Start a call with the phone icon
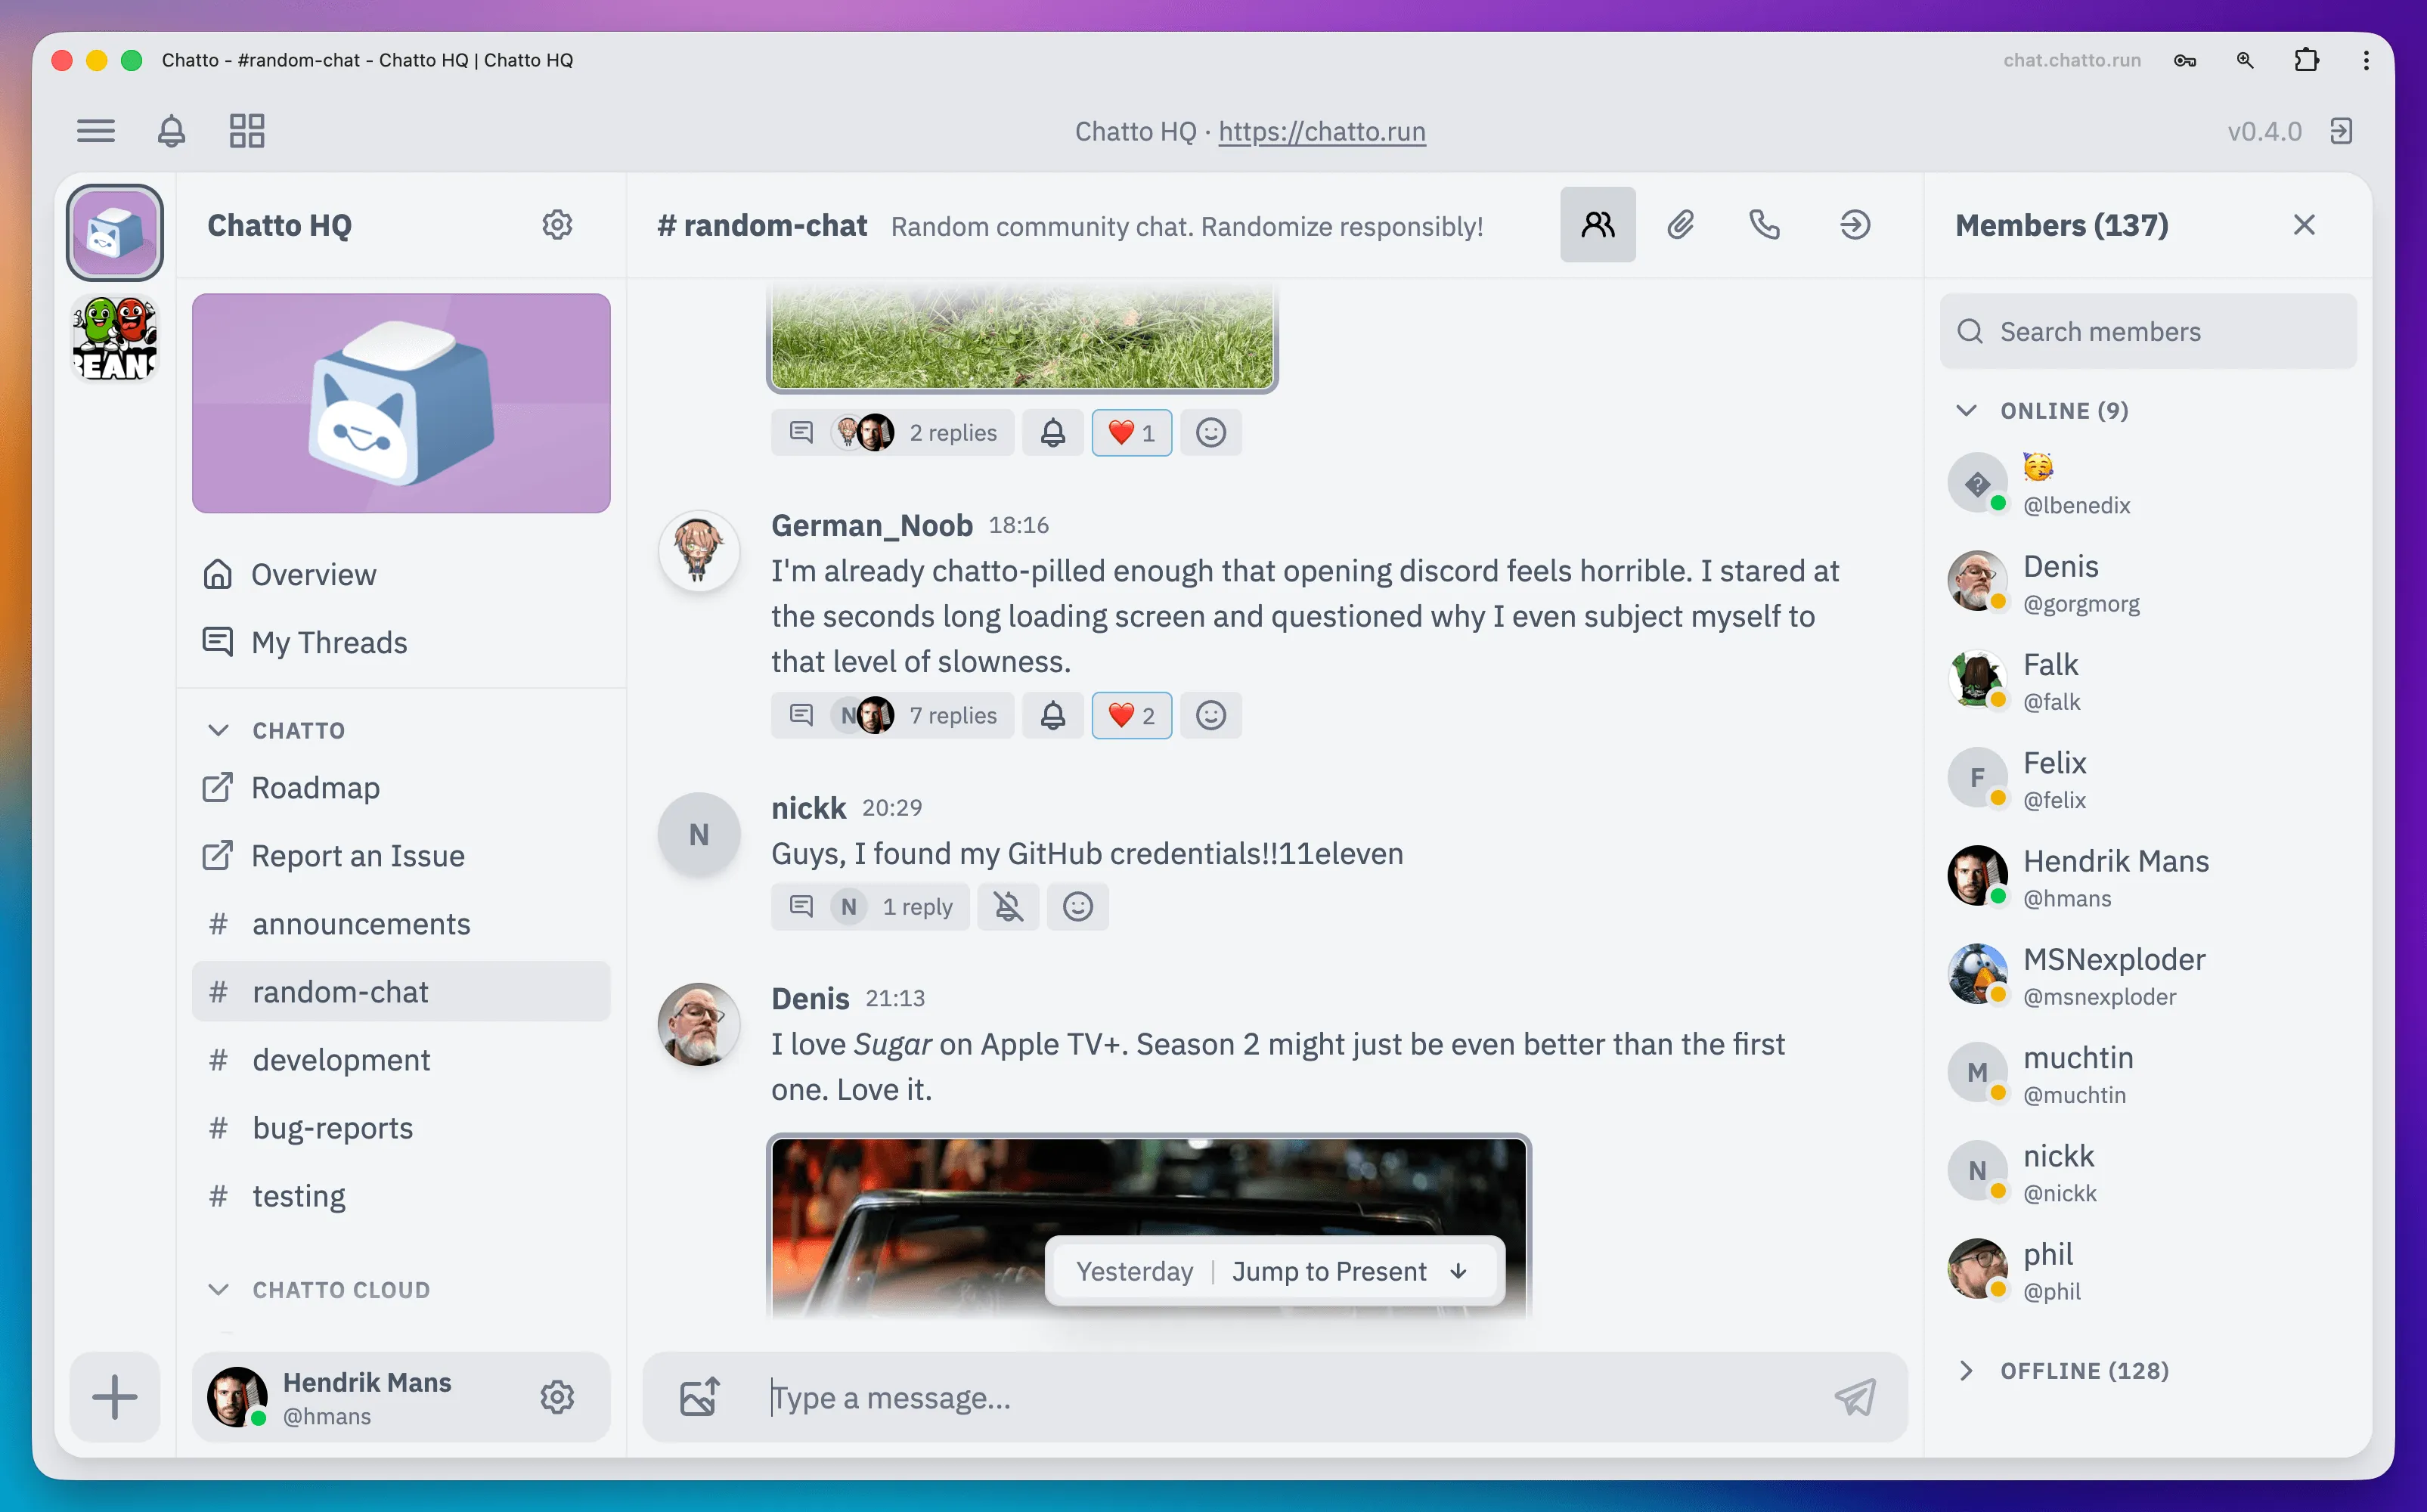Image resolution: width=2427 pixels, height=1512 pixels. 1765,225
